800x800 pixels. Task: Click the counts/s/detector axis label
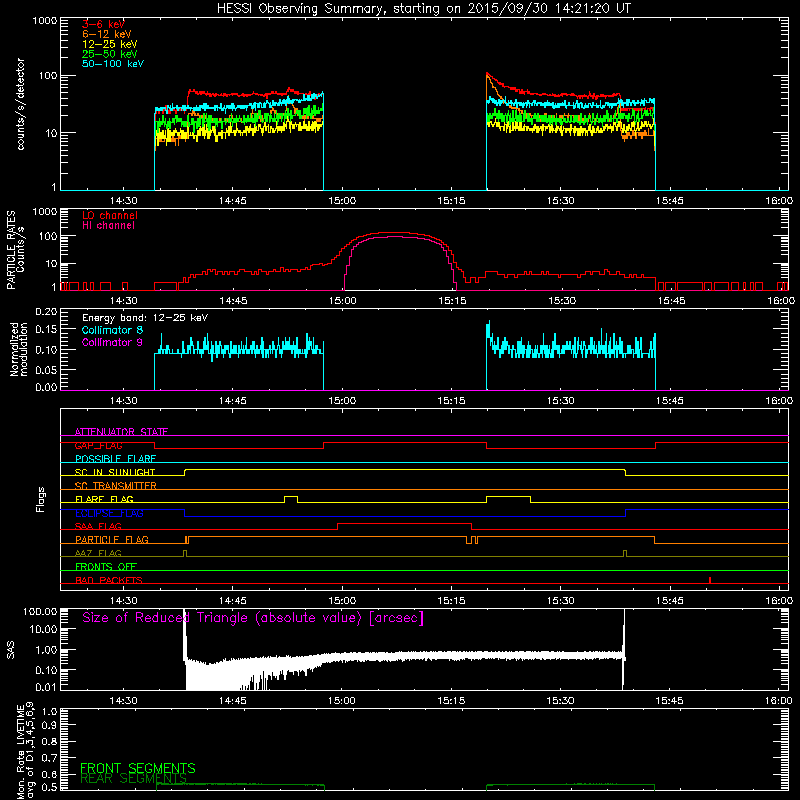click(x=20, y=104)
